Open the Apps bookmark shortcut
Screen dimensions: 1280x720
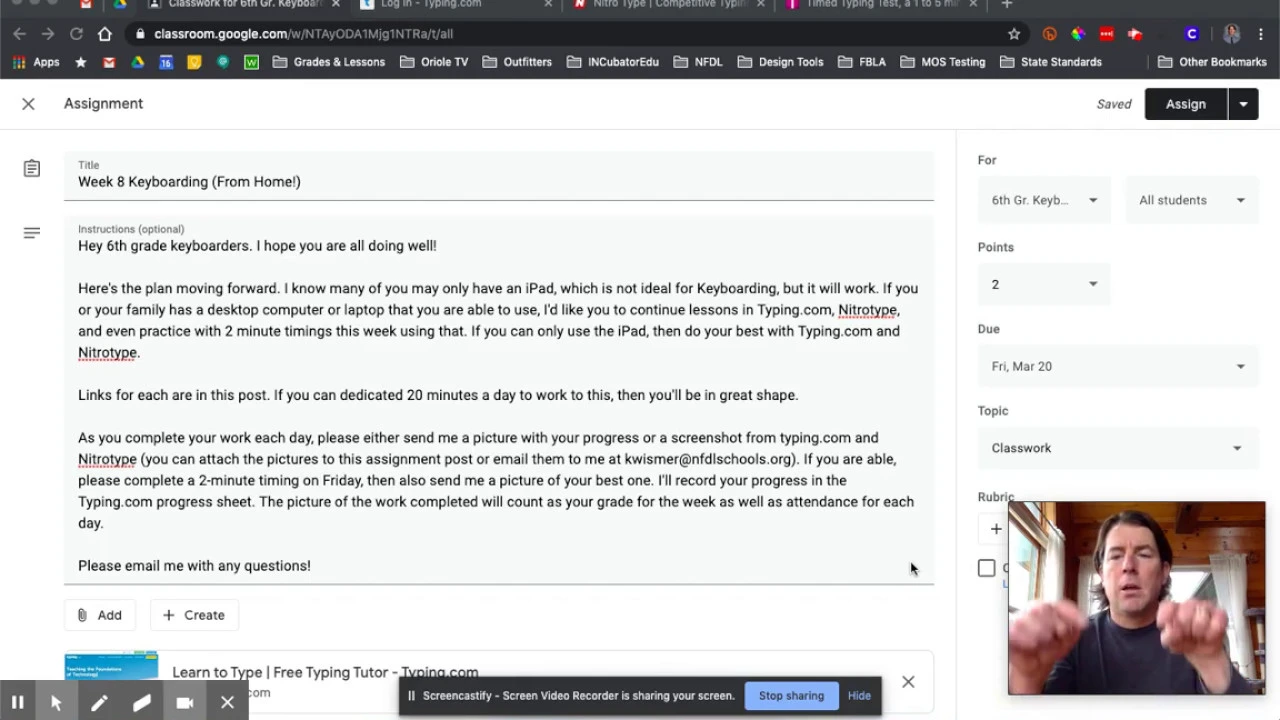click(36, 62)
